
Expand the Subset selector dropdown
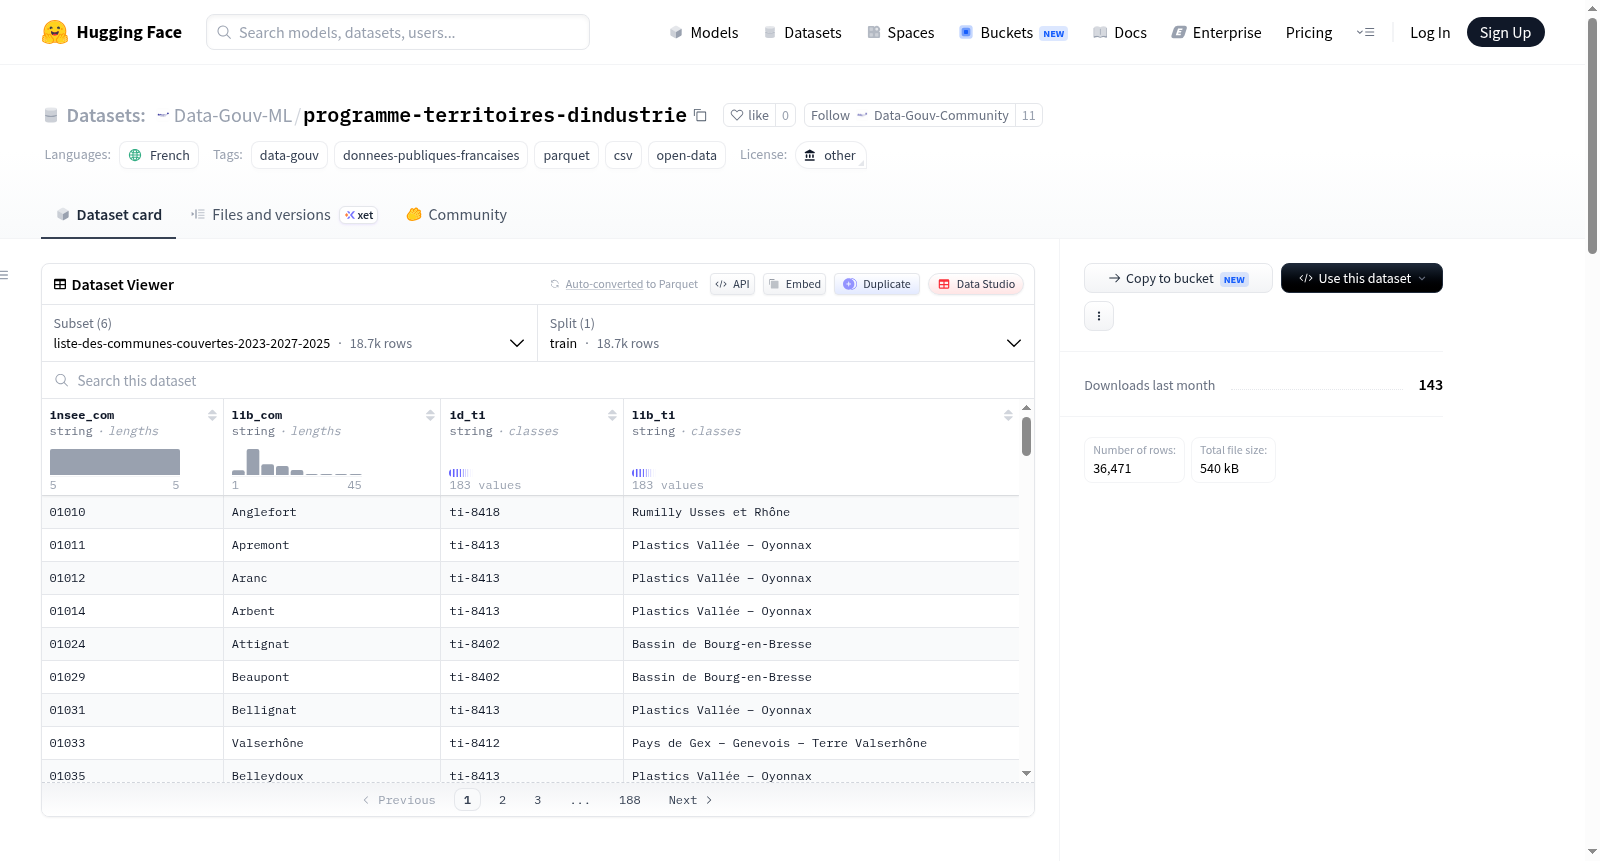pyautogui.click(x=289, y=333)
